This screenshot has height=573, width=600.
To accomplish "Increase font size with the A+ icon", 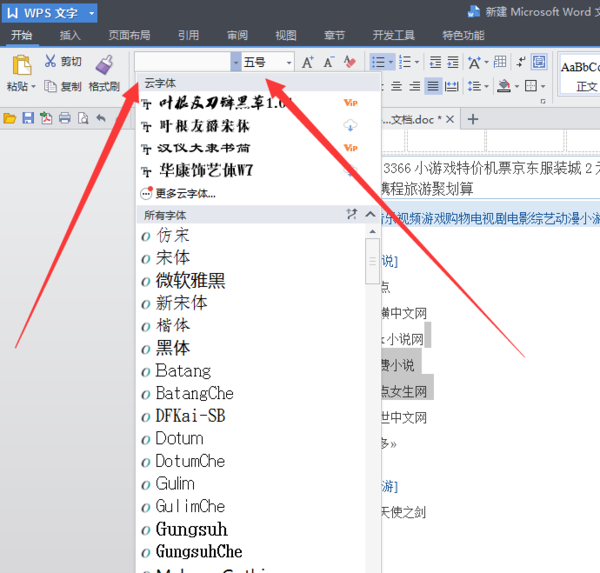I will (308, 62).
